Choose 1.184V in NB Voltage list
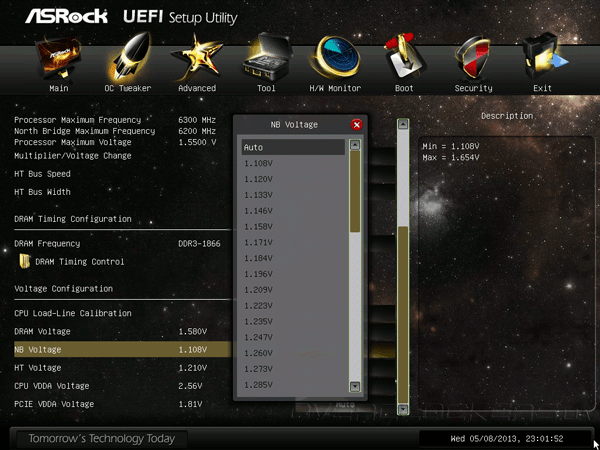Screen dimensions: 600x450 coord(293,258)
